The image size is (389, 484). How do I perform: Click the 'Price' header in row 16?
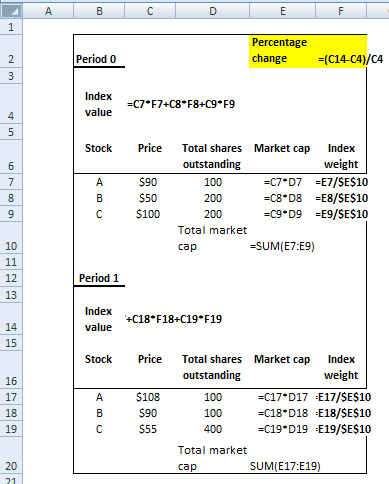pyautogui.click(x=150, y=359)
